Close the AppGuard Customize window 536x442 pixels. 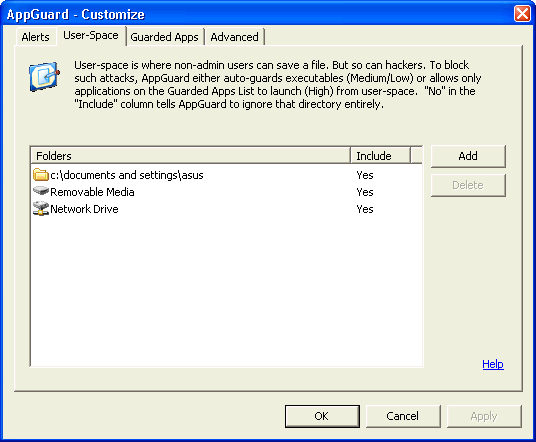522,14
